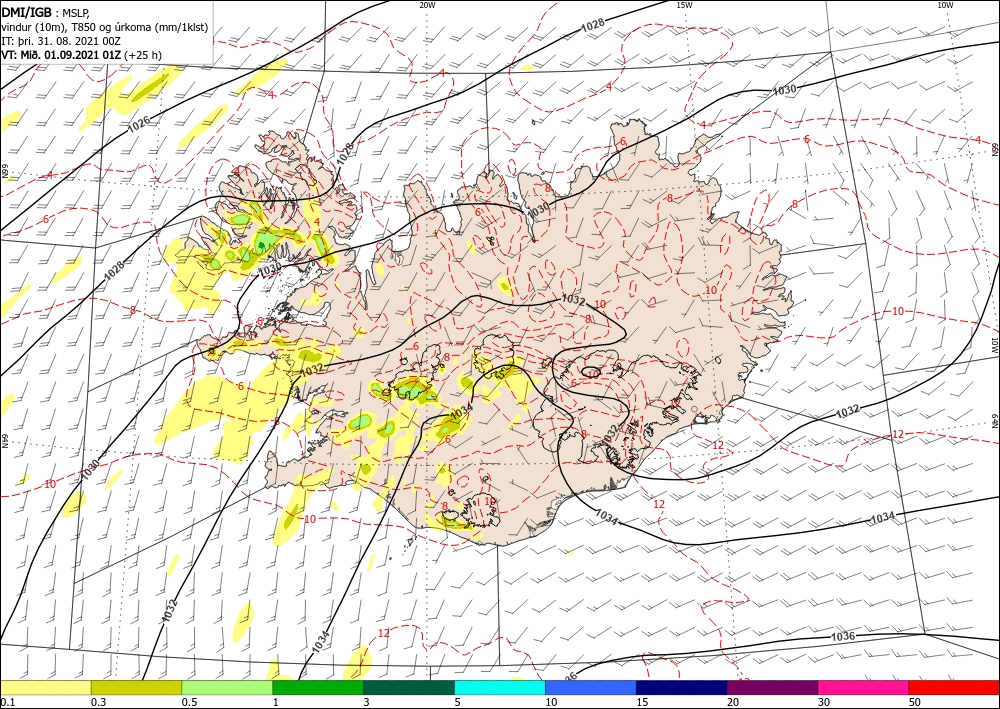Screen dimensions: 1000x709
Task: Select the "IT: þri. 31. 08. 2021 00Z" line
Action: point(59,41)
